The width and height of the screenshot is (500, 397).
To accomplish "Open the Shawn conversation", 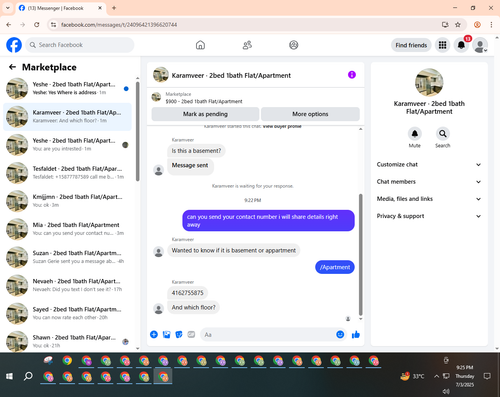I will [x=67, y=341].
